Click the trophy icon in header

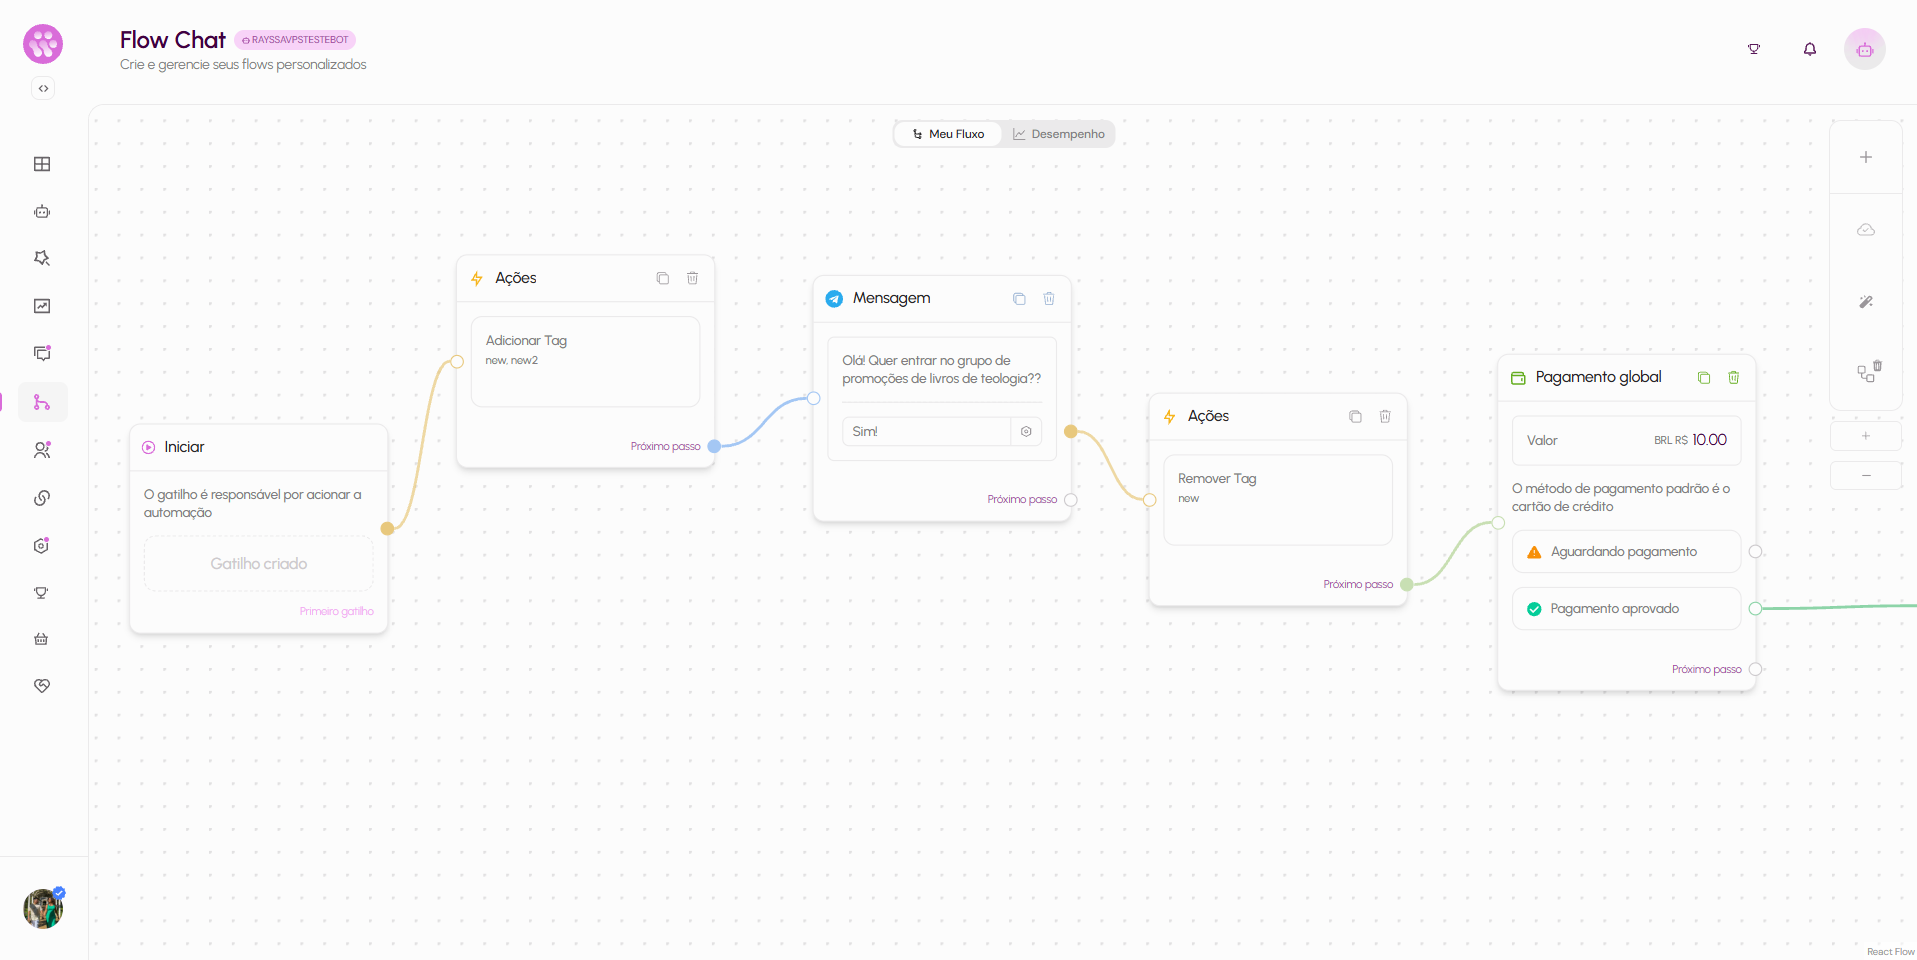click(x=1754, y=49)
